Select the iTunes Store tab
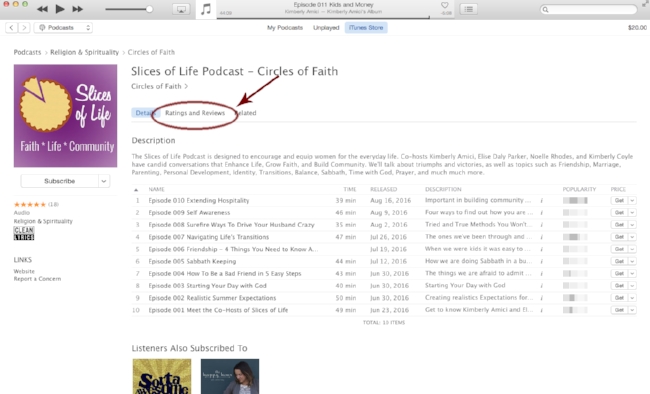The width and height of the screenshot is (650, 394). coord(366,27)
